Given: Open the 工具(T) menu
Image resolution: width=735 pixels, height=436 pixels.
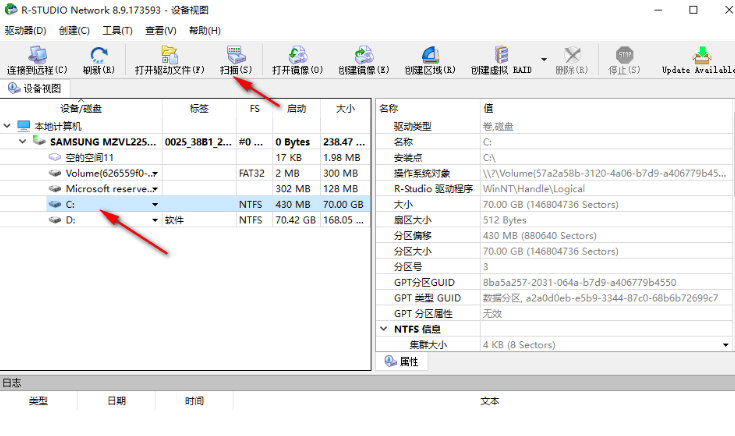Looking at the screenshot, I should tap(117, 30).
